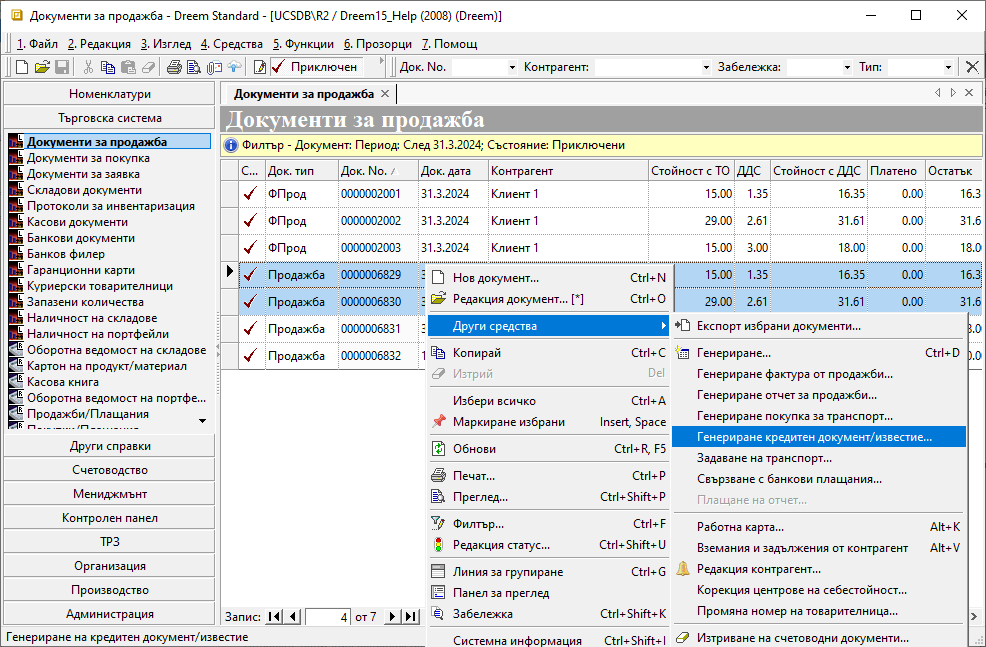The image size is (986, 647).
Task: Open the Средства menu in menu bar
Action: tap(232, 44)
